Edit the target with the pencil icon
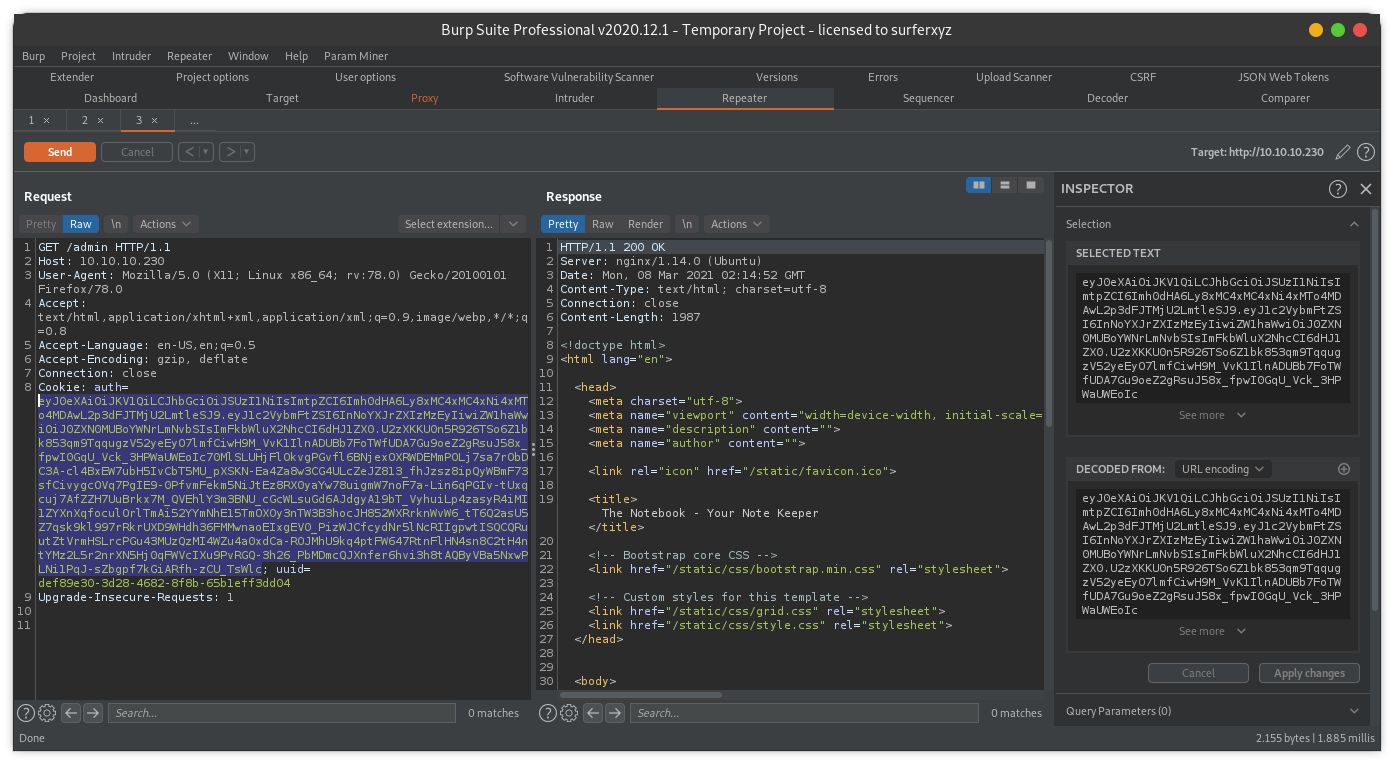Image resolution: width=1394 pixels, height=764 pixels. coord(1343,152)
